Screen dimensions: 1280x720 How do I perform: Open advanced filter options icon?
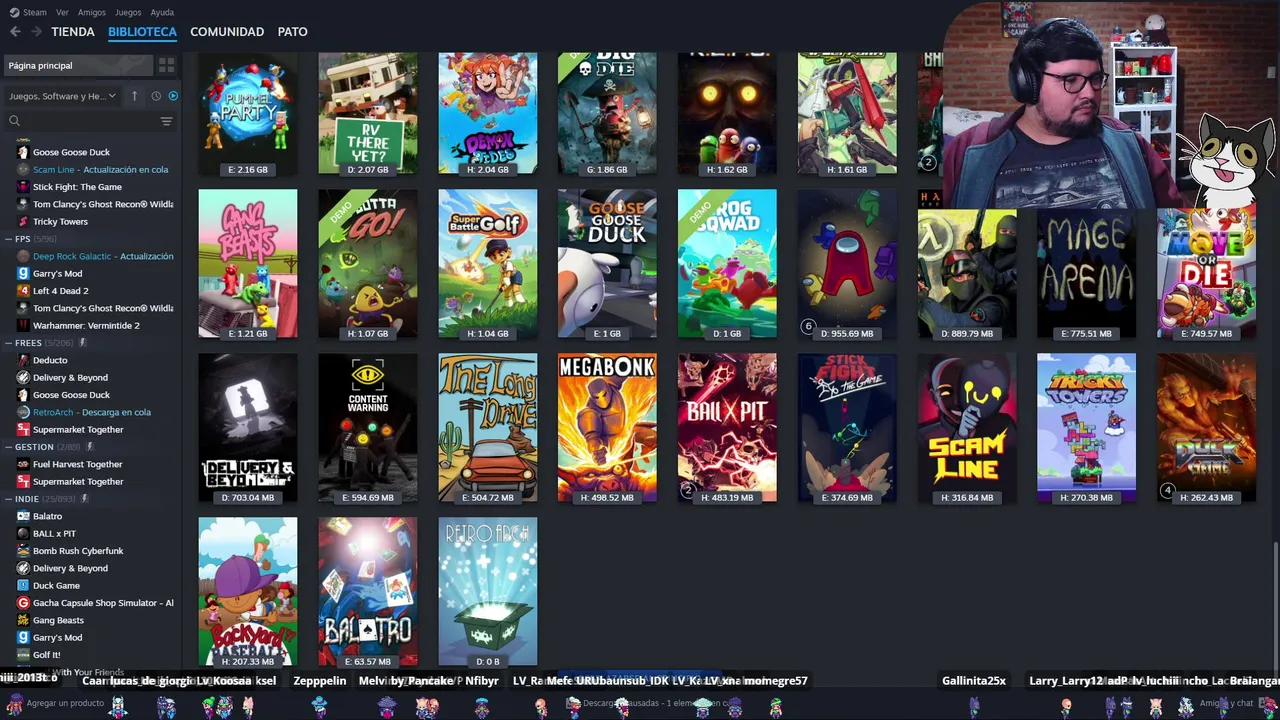(166, 121)
